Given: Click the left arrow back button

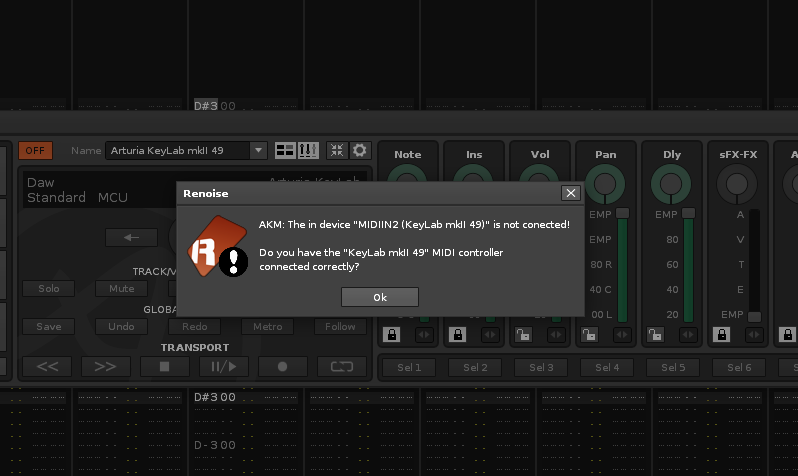Looking at the screenshot, I should tap(131, 237).
